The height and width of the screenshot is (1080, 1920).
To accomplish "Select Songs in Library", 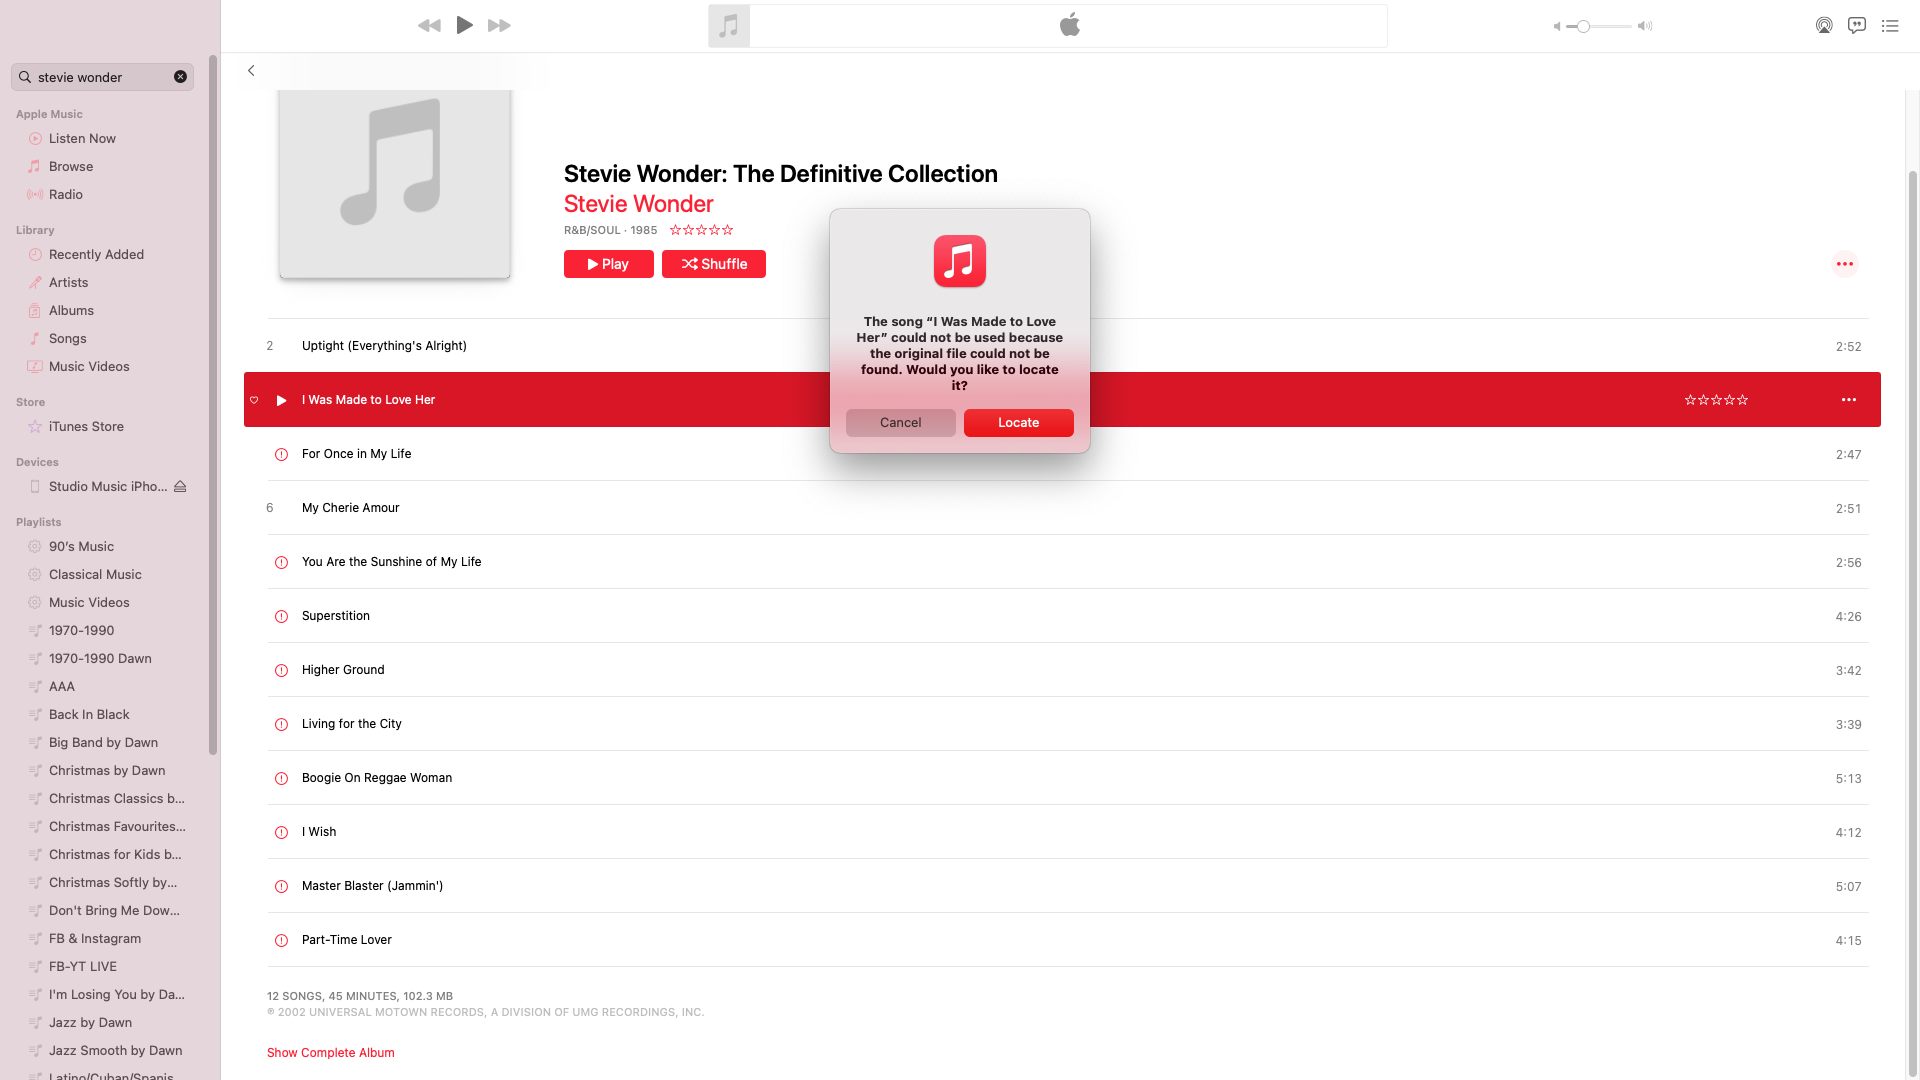I will pyautogui.click(x=67, y=339).
